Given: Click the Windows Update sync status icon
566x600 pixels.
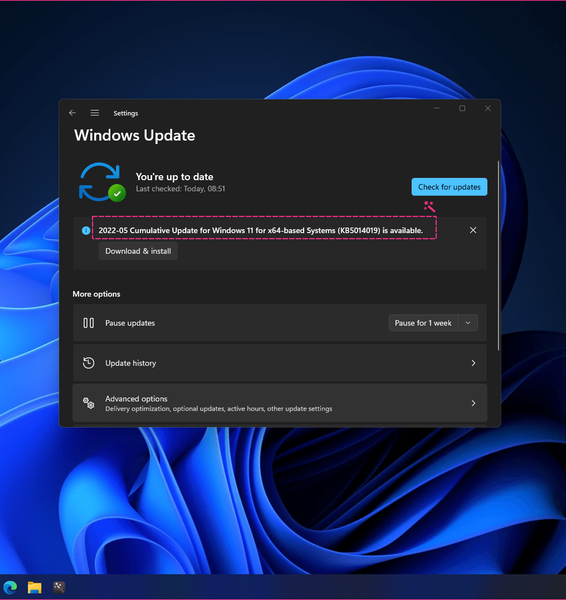Looking at the screenshot, I should [102, 182].
